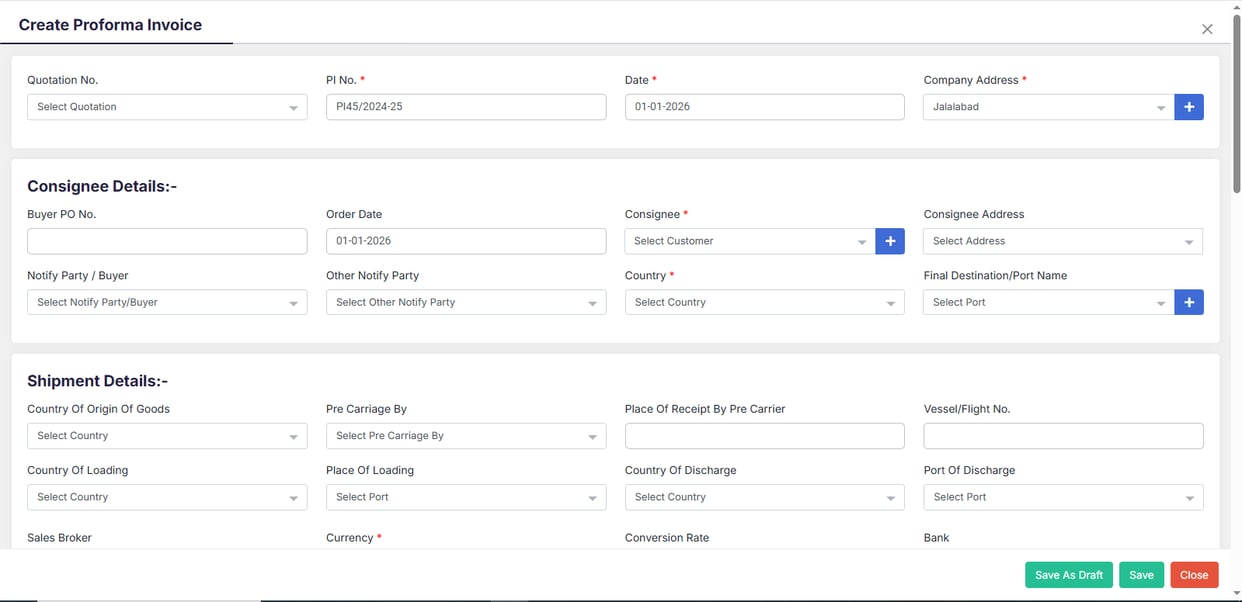Open the Select Pre Carriage By dropdown
The image size is (1242, 602).
pyautogui.click(x=465, y=435)
